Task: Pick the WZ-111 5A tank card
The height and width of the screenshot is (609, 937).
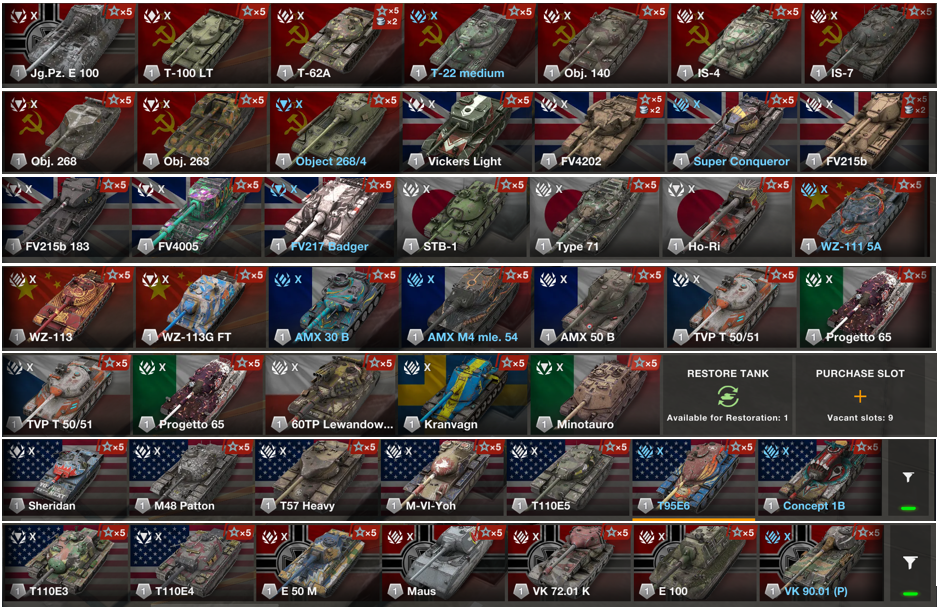Action: click(862, 218)
